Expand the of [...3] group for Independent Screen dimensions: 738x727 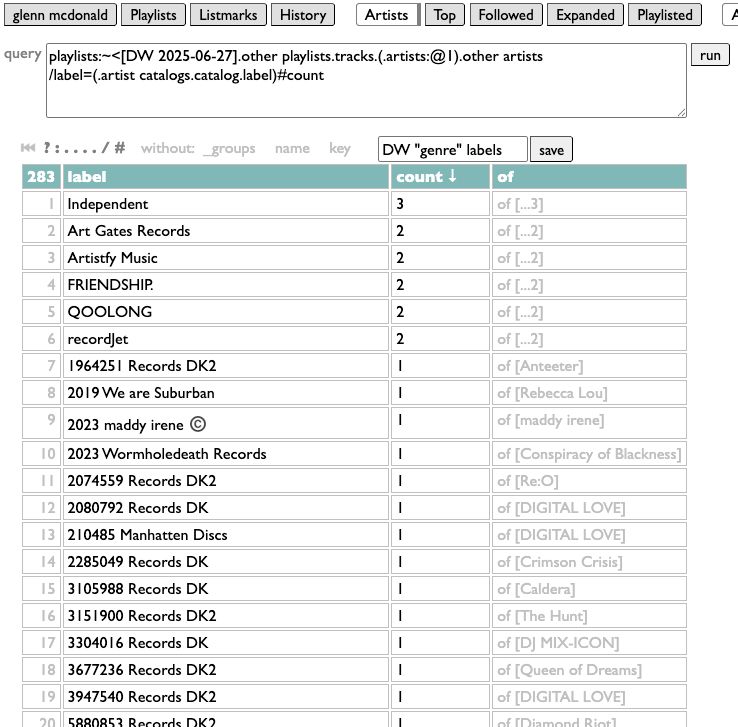[x=520, y=204]
